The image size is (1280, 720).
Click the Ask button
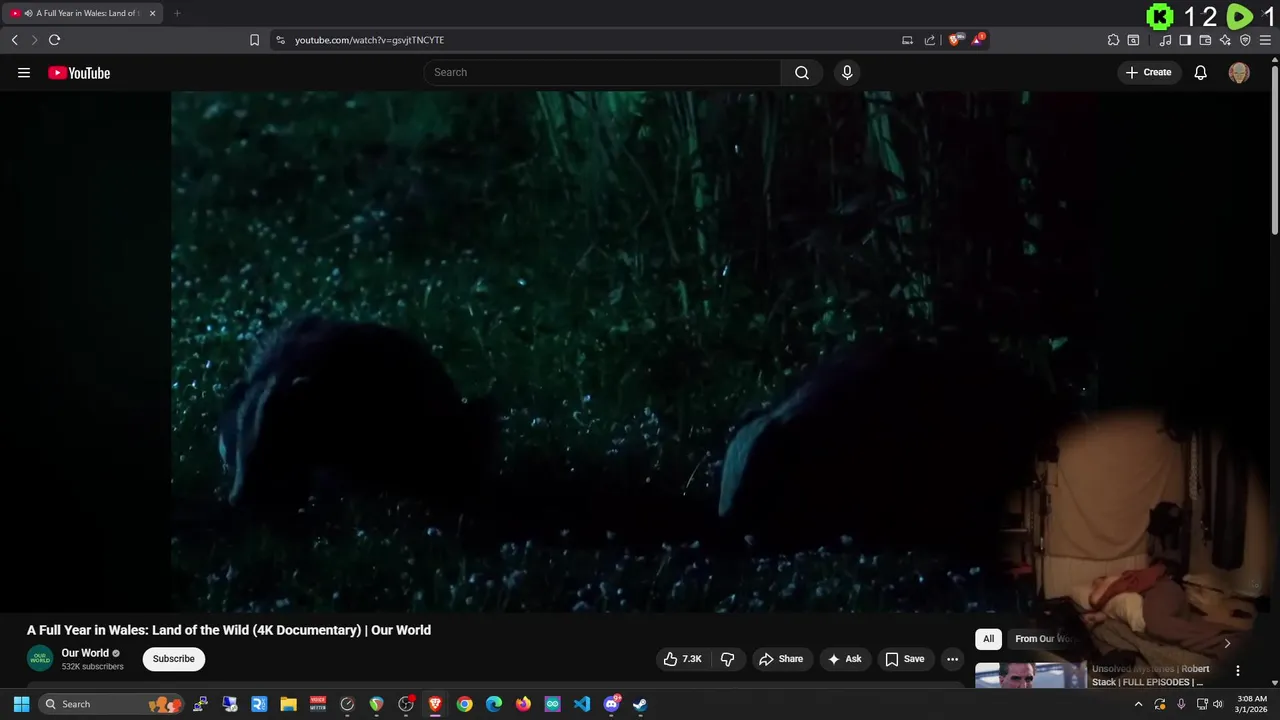[845, 659]
